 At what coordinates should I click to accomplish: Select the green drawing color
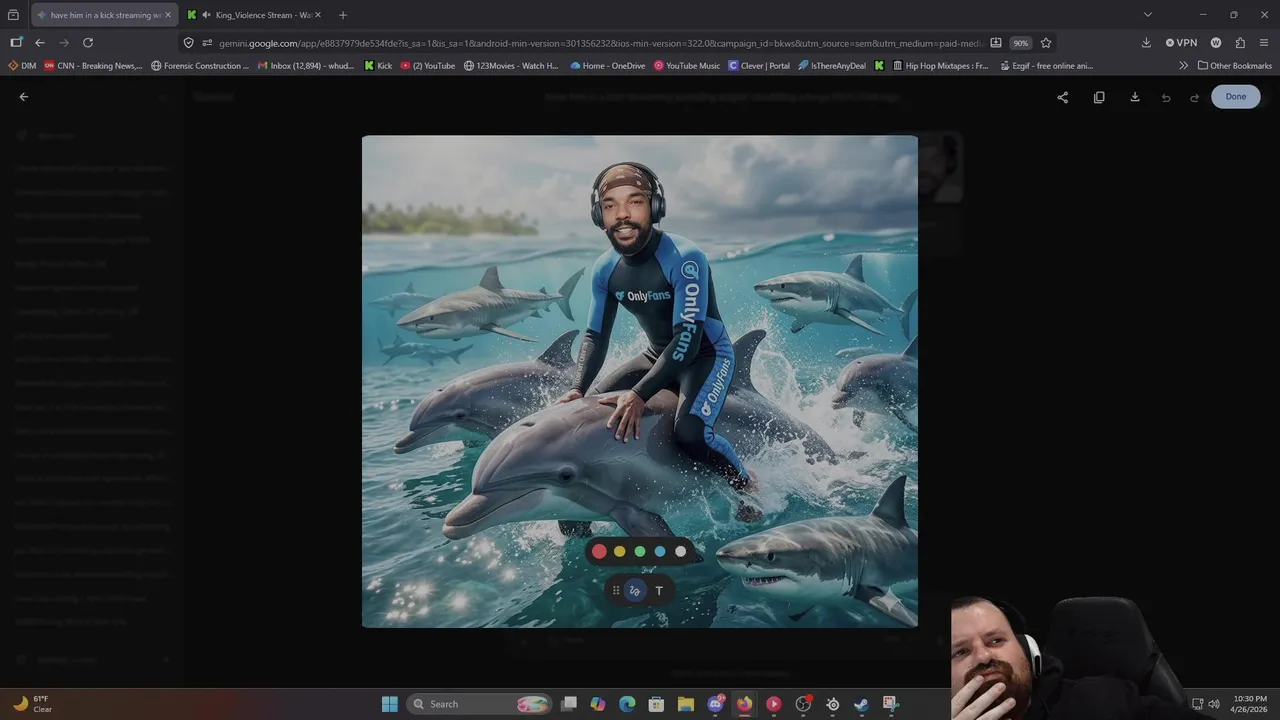(640, 551)
